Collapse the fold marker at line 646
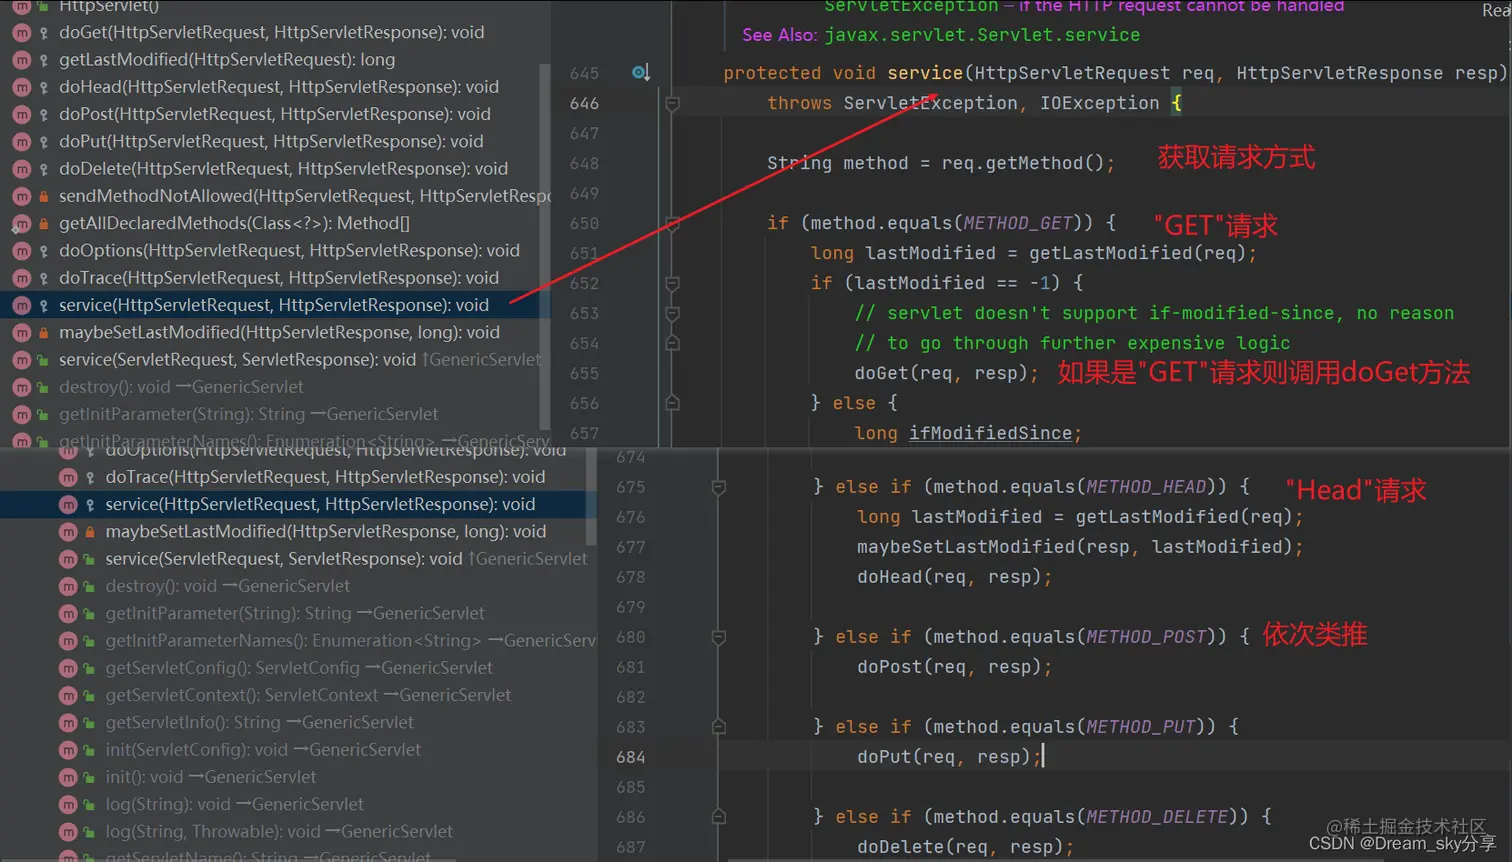Viewport: 1512px width, 862px height. pyautogui.click(x=672, y=103)
